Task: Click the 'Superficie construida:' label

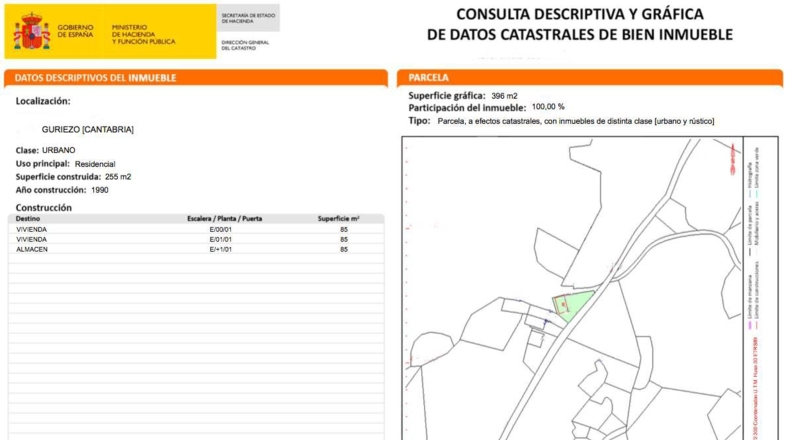Action: coord(58,177)
